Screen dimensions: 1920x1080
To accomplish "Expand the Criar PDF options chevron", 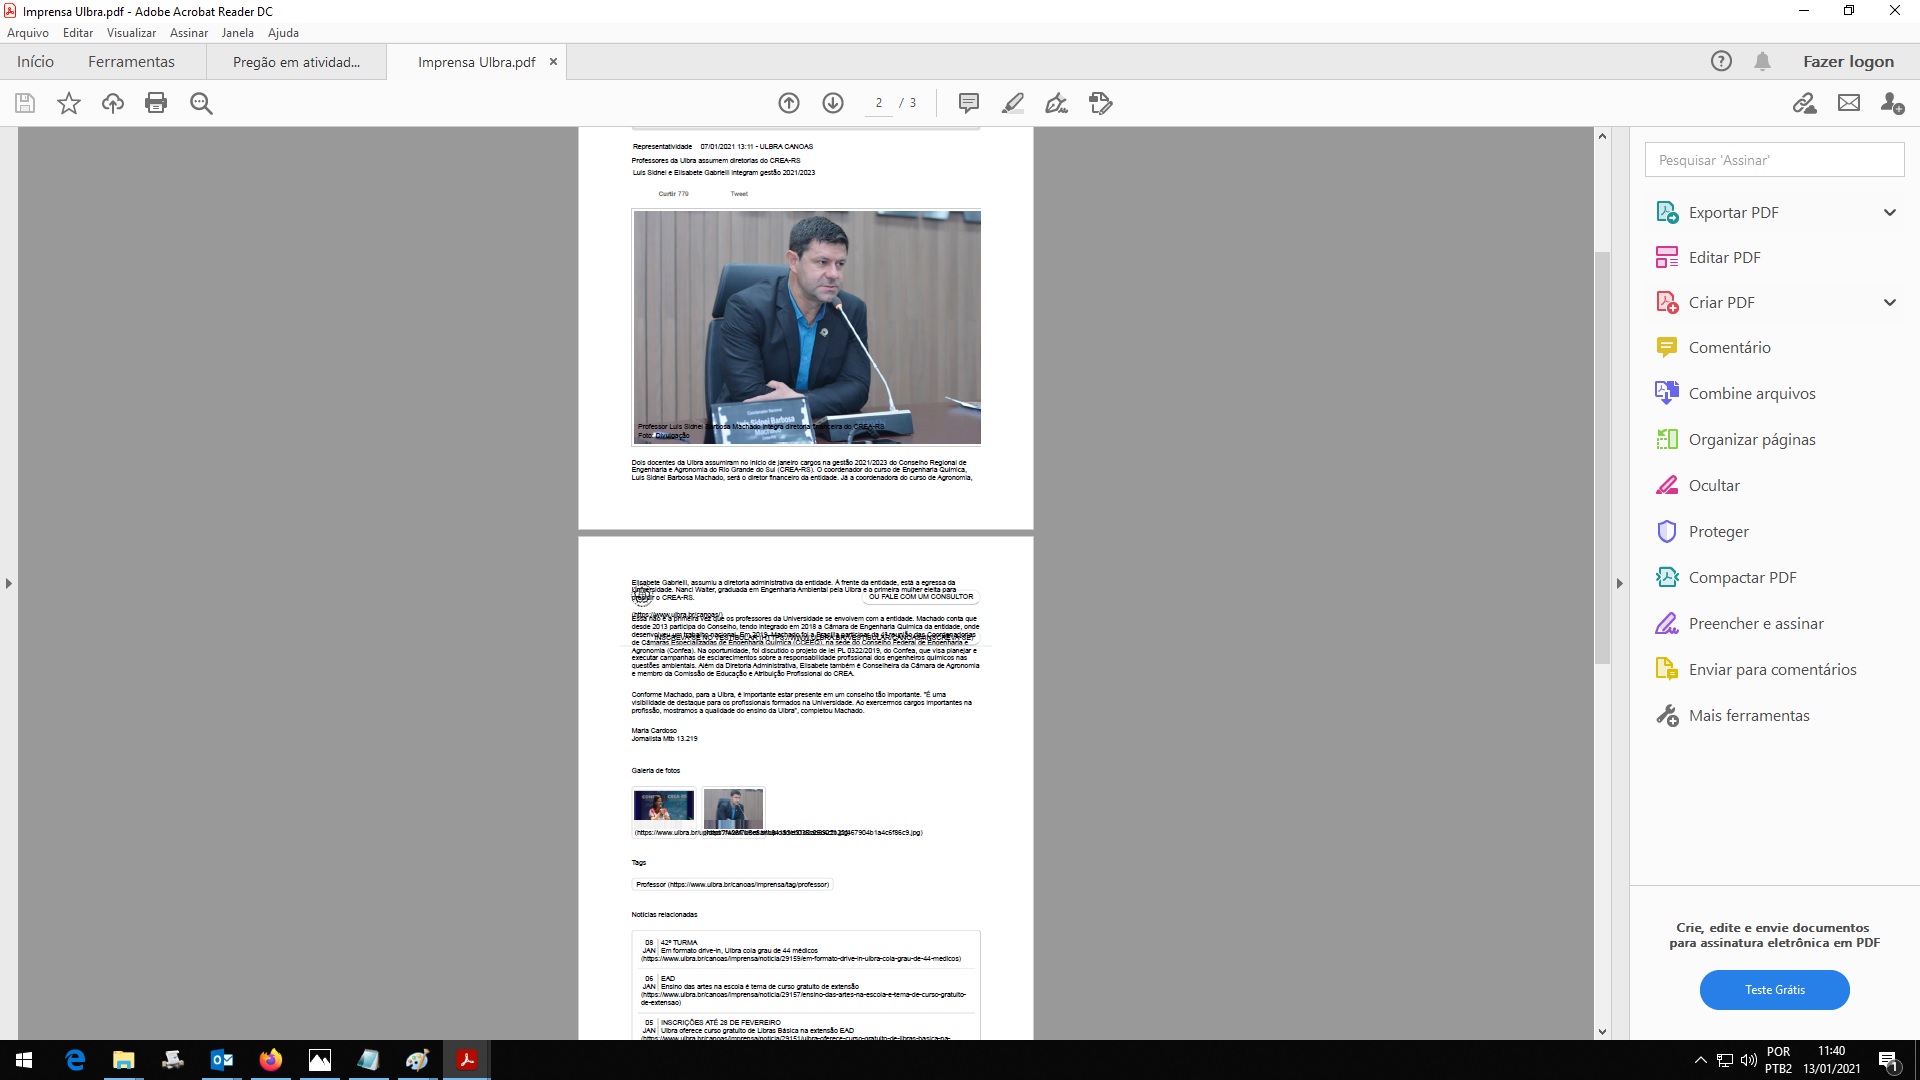I will pyautogui.click(x=1890, y=302).
